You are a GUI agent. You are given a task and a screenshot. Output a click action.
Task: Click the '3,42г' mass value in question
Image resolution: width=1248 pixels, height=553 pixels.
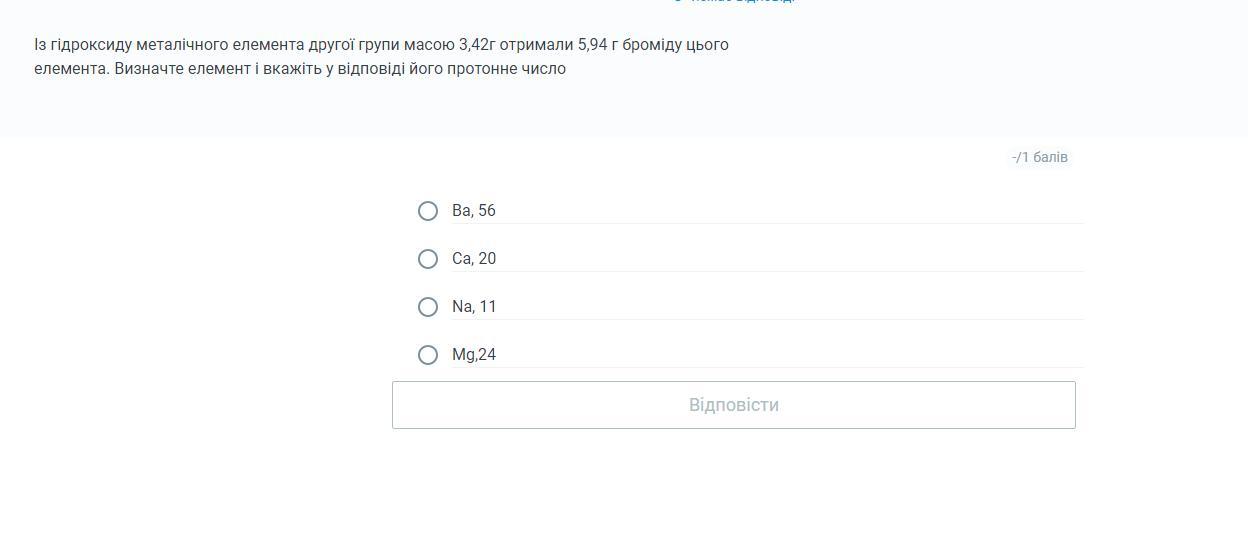[477, 45]
